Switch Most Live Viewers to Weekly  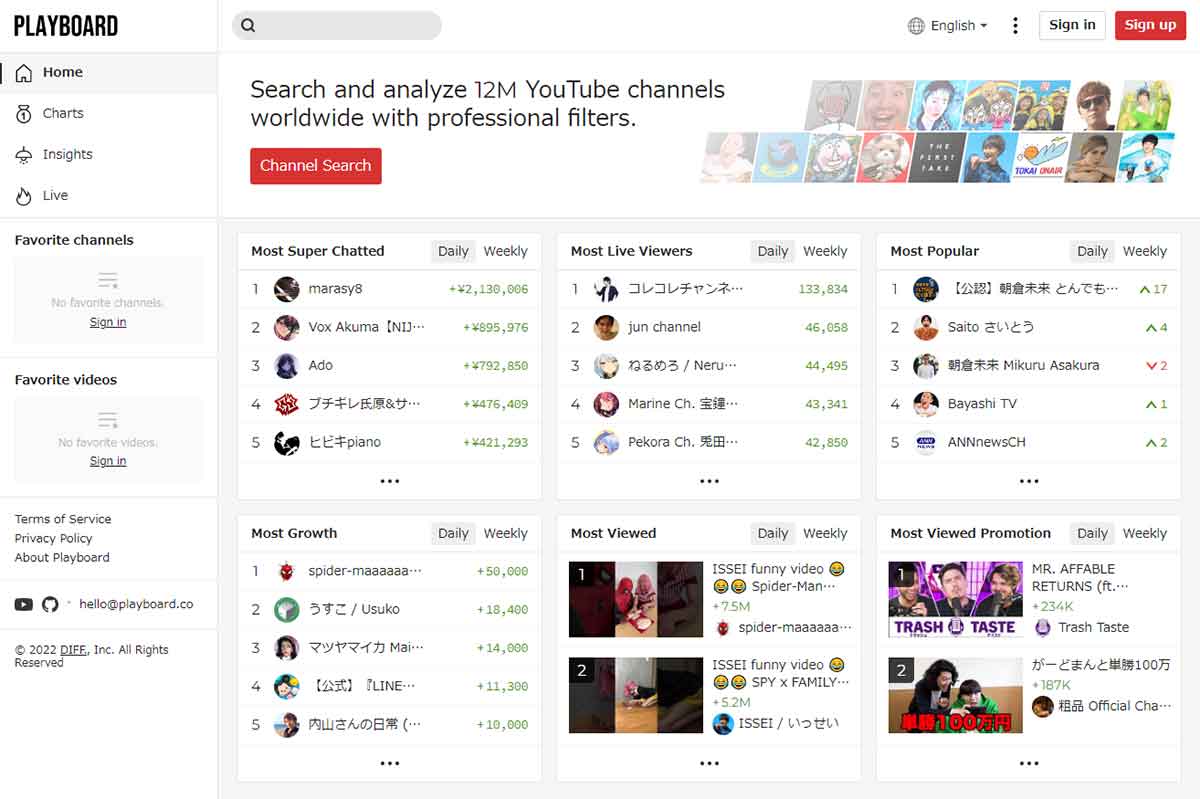[824, 251]
